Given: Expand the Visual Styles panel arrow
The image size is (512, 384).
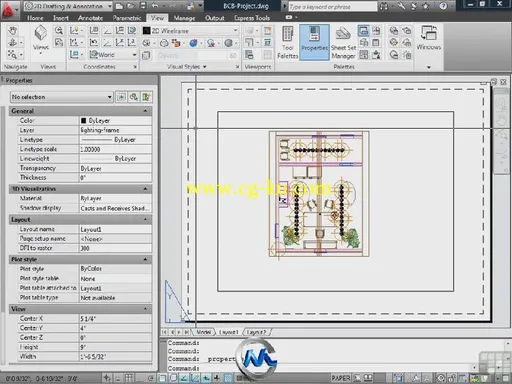Looking at the screenshot, I should pyautogui.click(x=205, y=67).
